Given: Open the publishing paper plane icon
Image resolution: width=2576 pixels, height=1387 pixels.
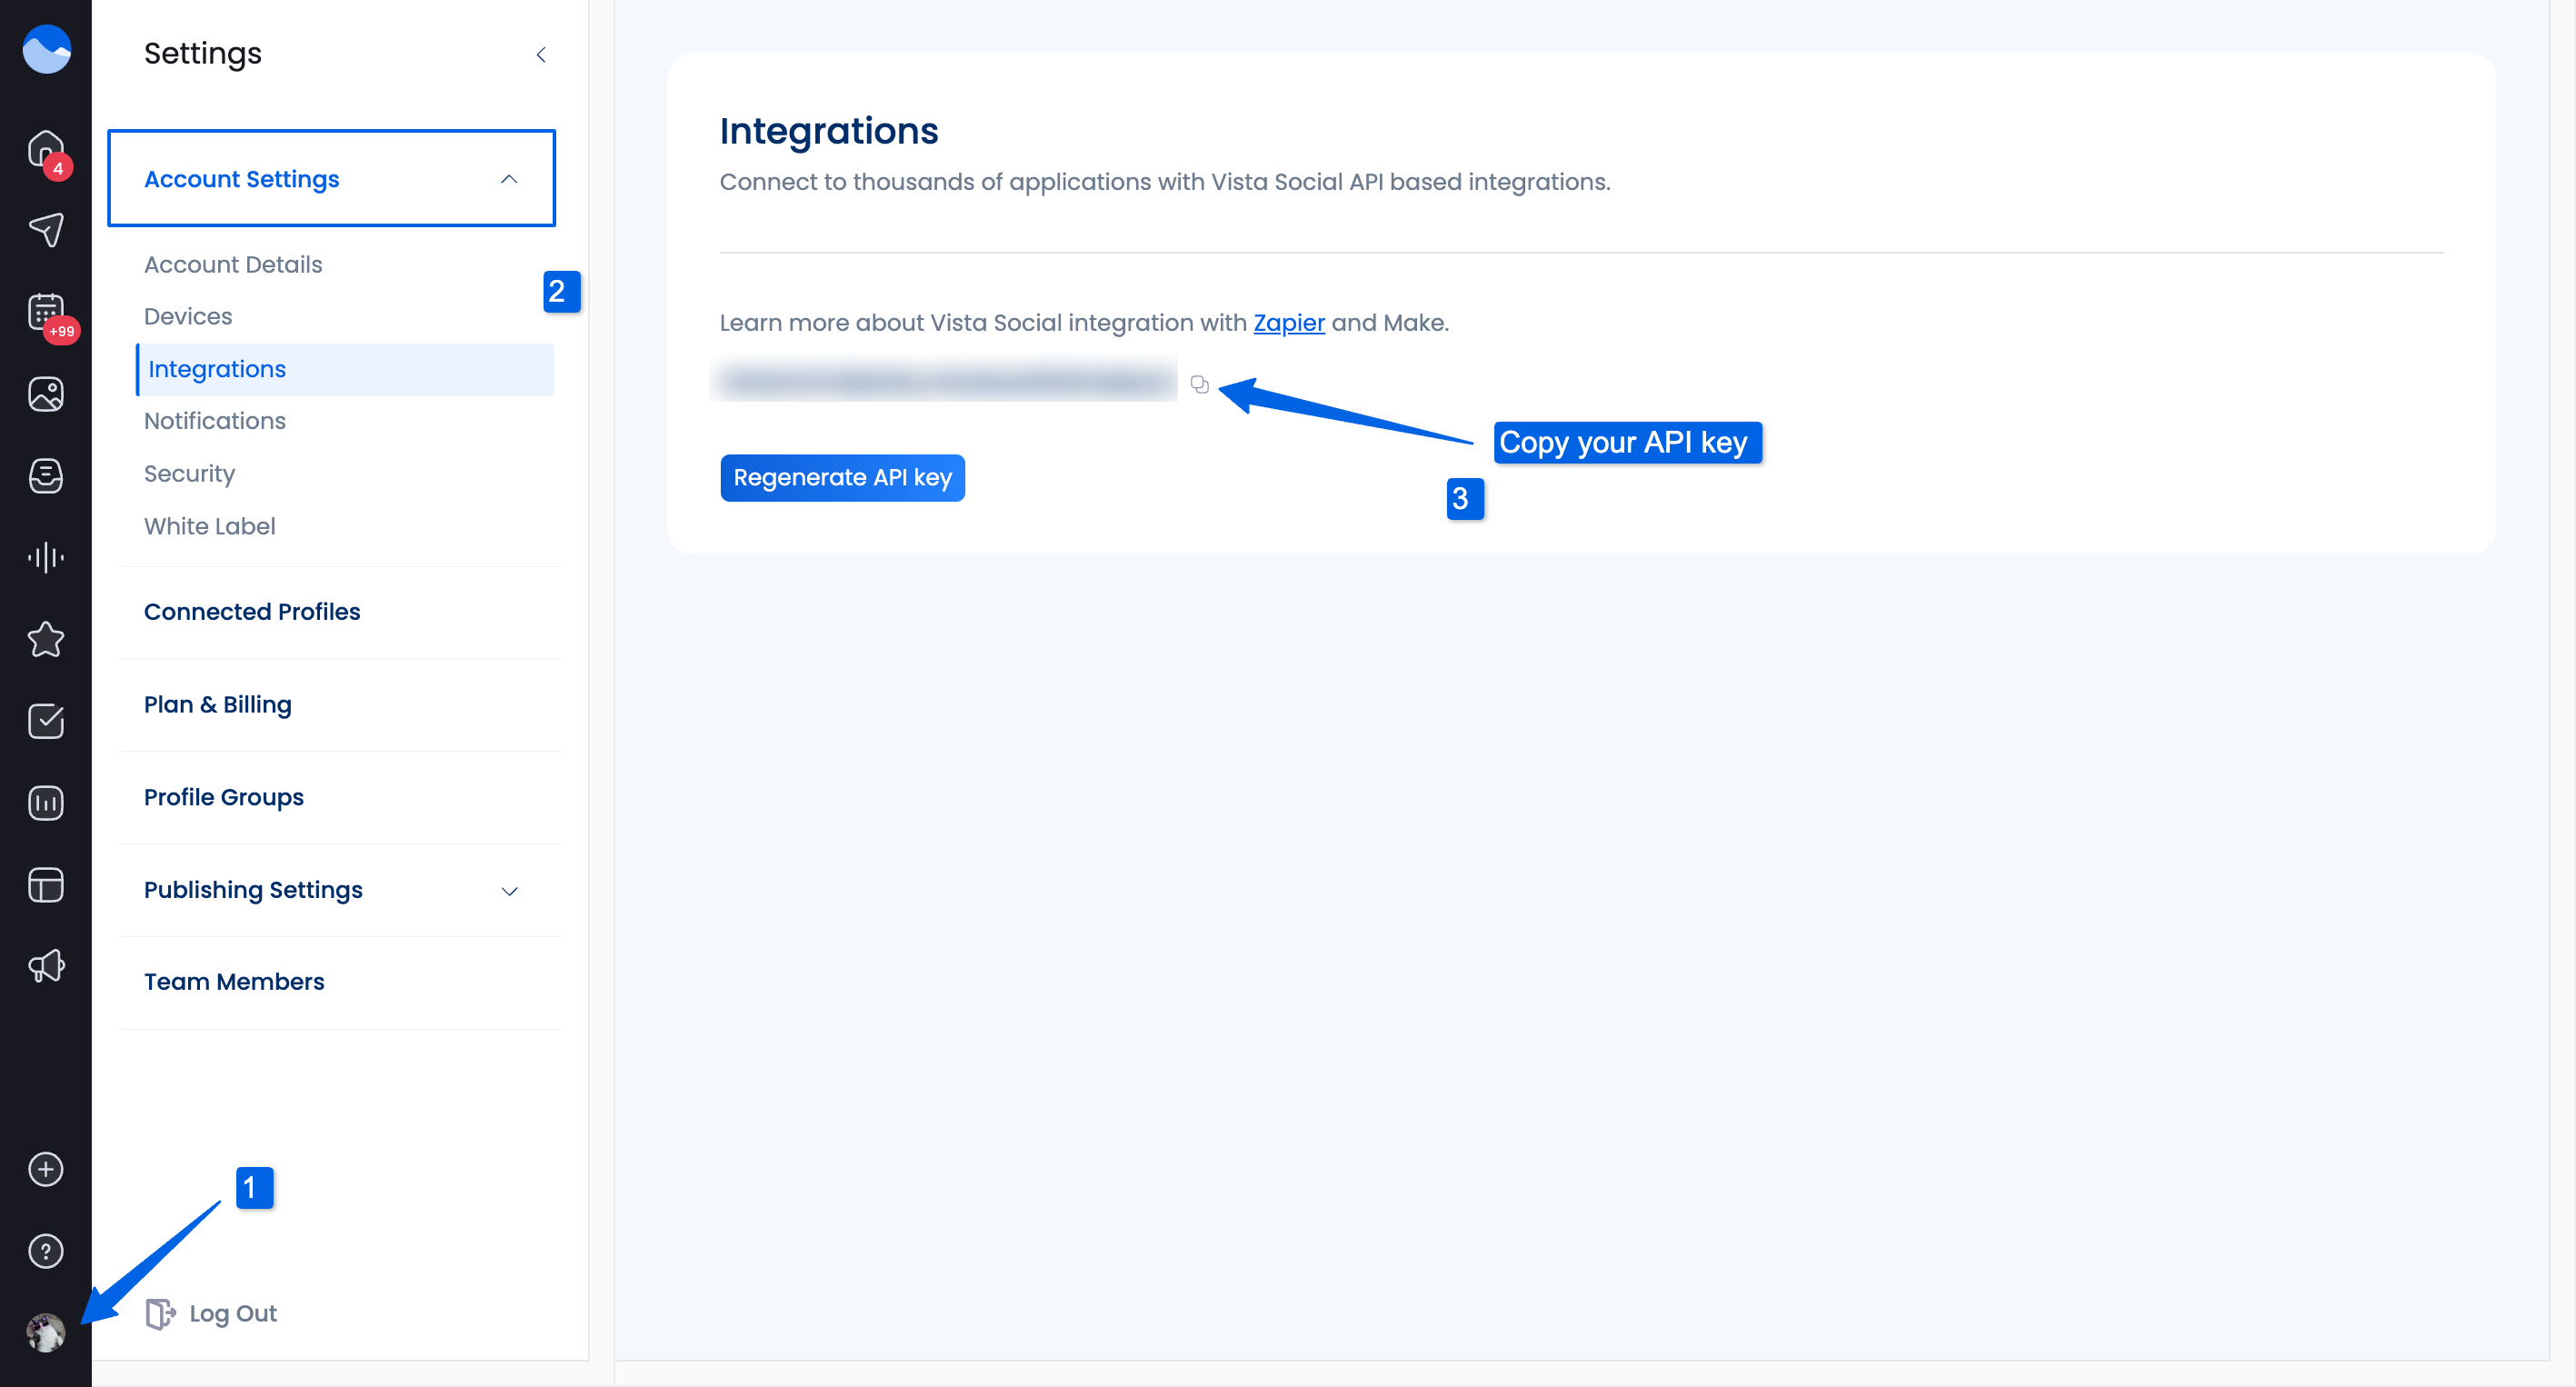Looking at the screenshot, I should (x=46, y=230).
